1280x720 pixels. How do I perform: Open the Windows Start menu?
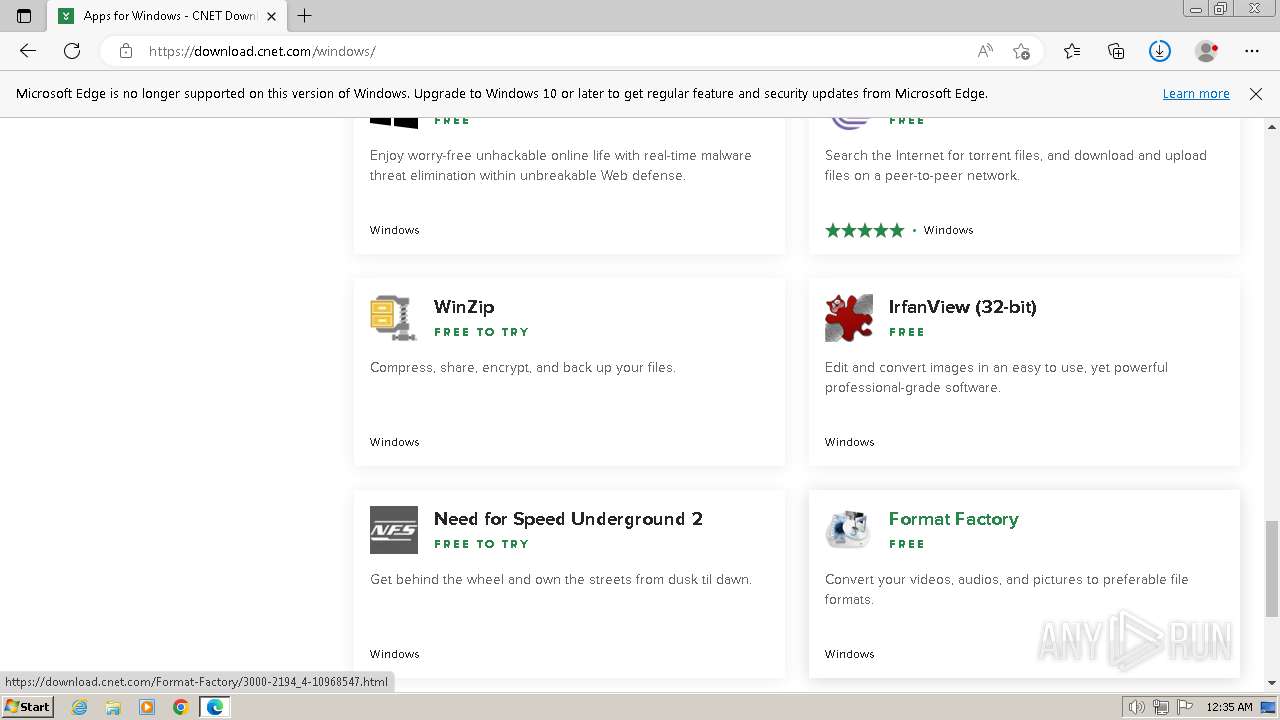pos(27,707)
